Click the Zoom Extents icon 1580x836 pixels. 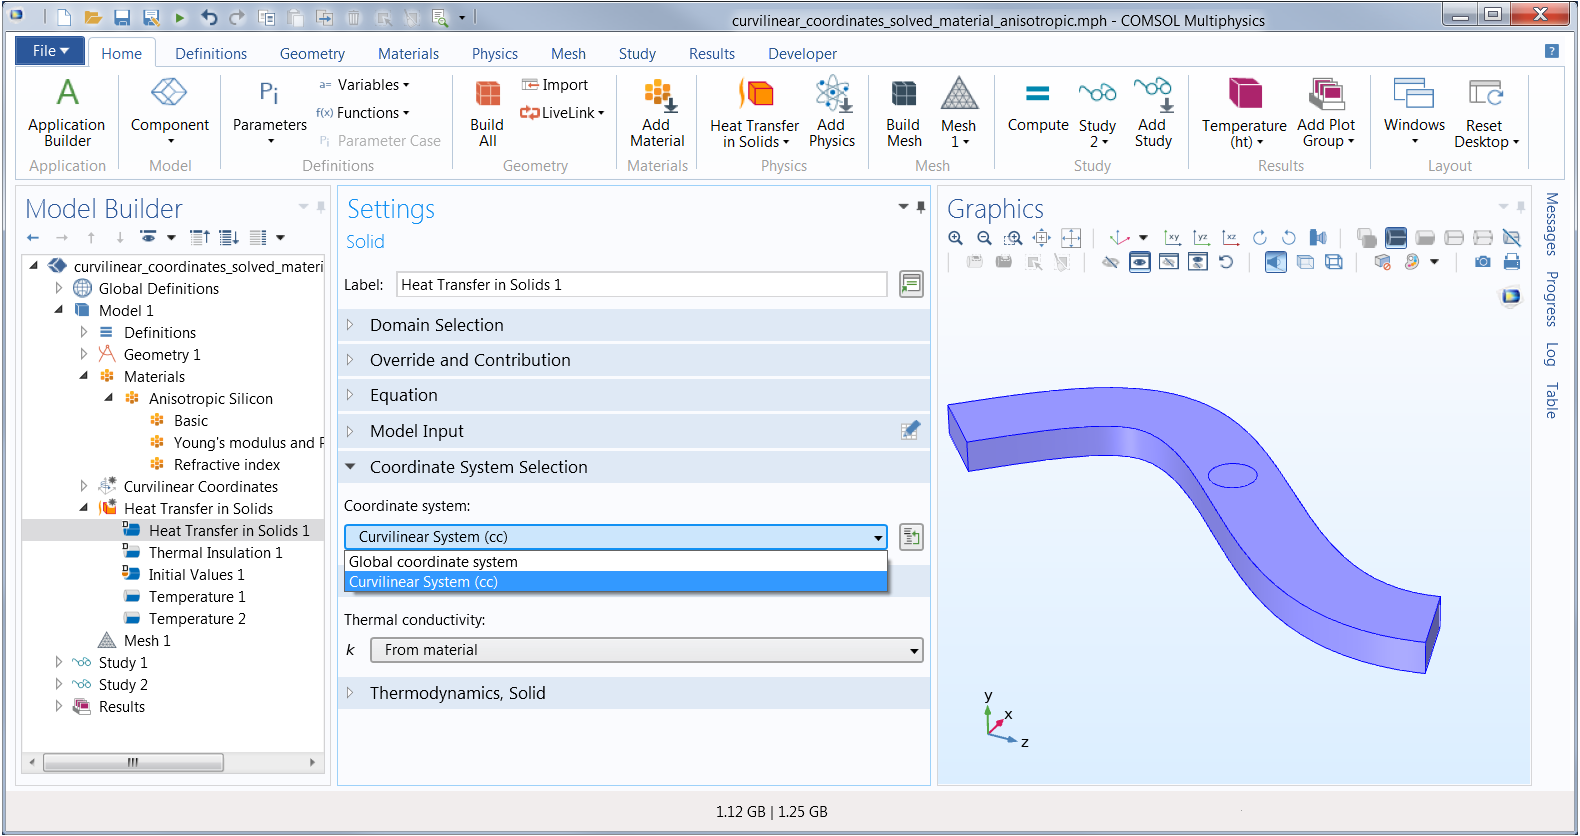coord(1042,238)
